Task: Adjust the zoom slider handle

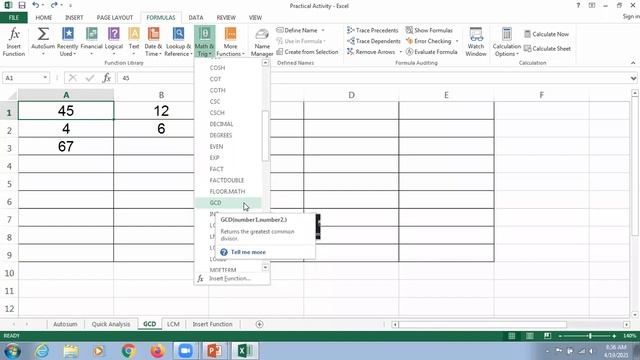Action: click(x=590, y=336)
